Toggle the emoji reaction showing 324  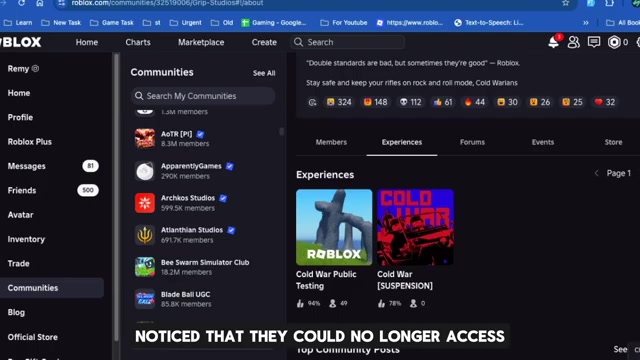click(x=339, y=102)
